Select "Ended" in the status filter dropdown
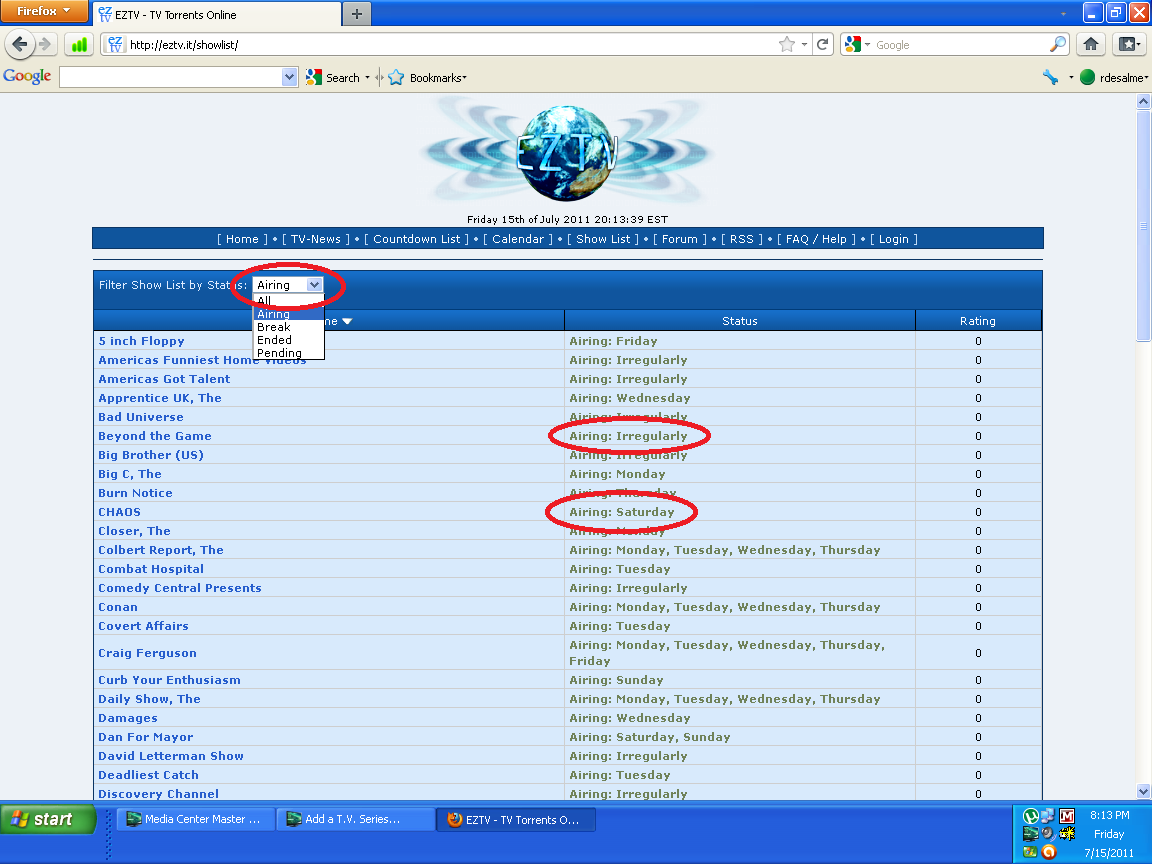 274,340
